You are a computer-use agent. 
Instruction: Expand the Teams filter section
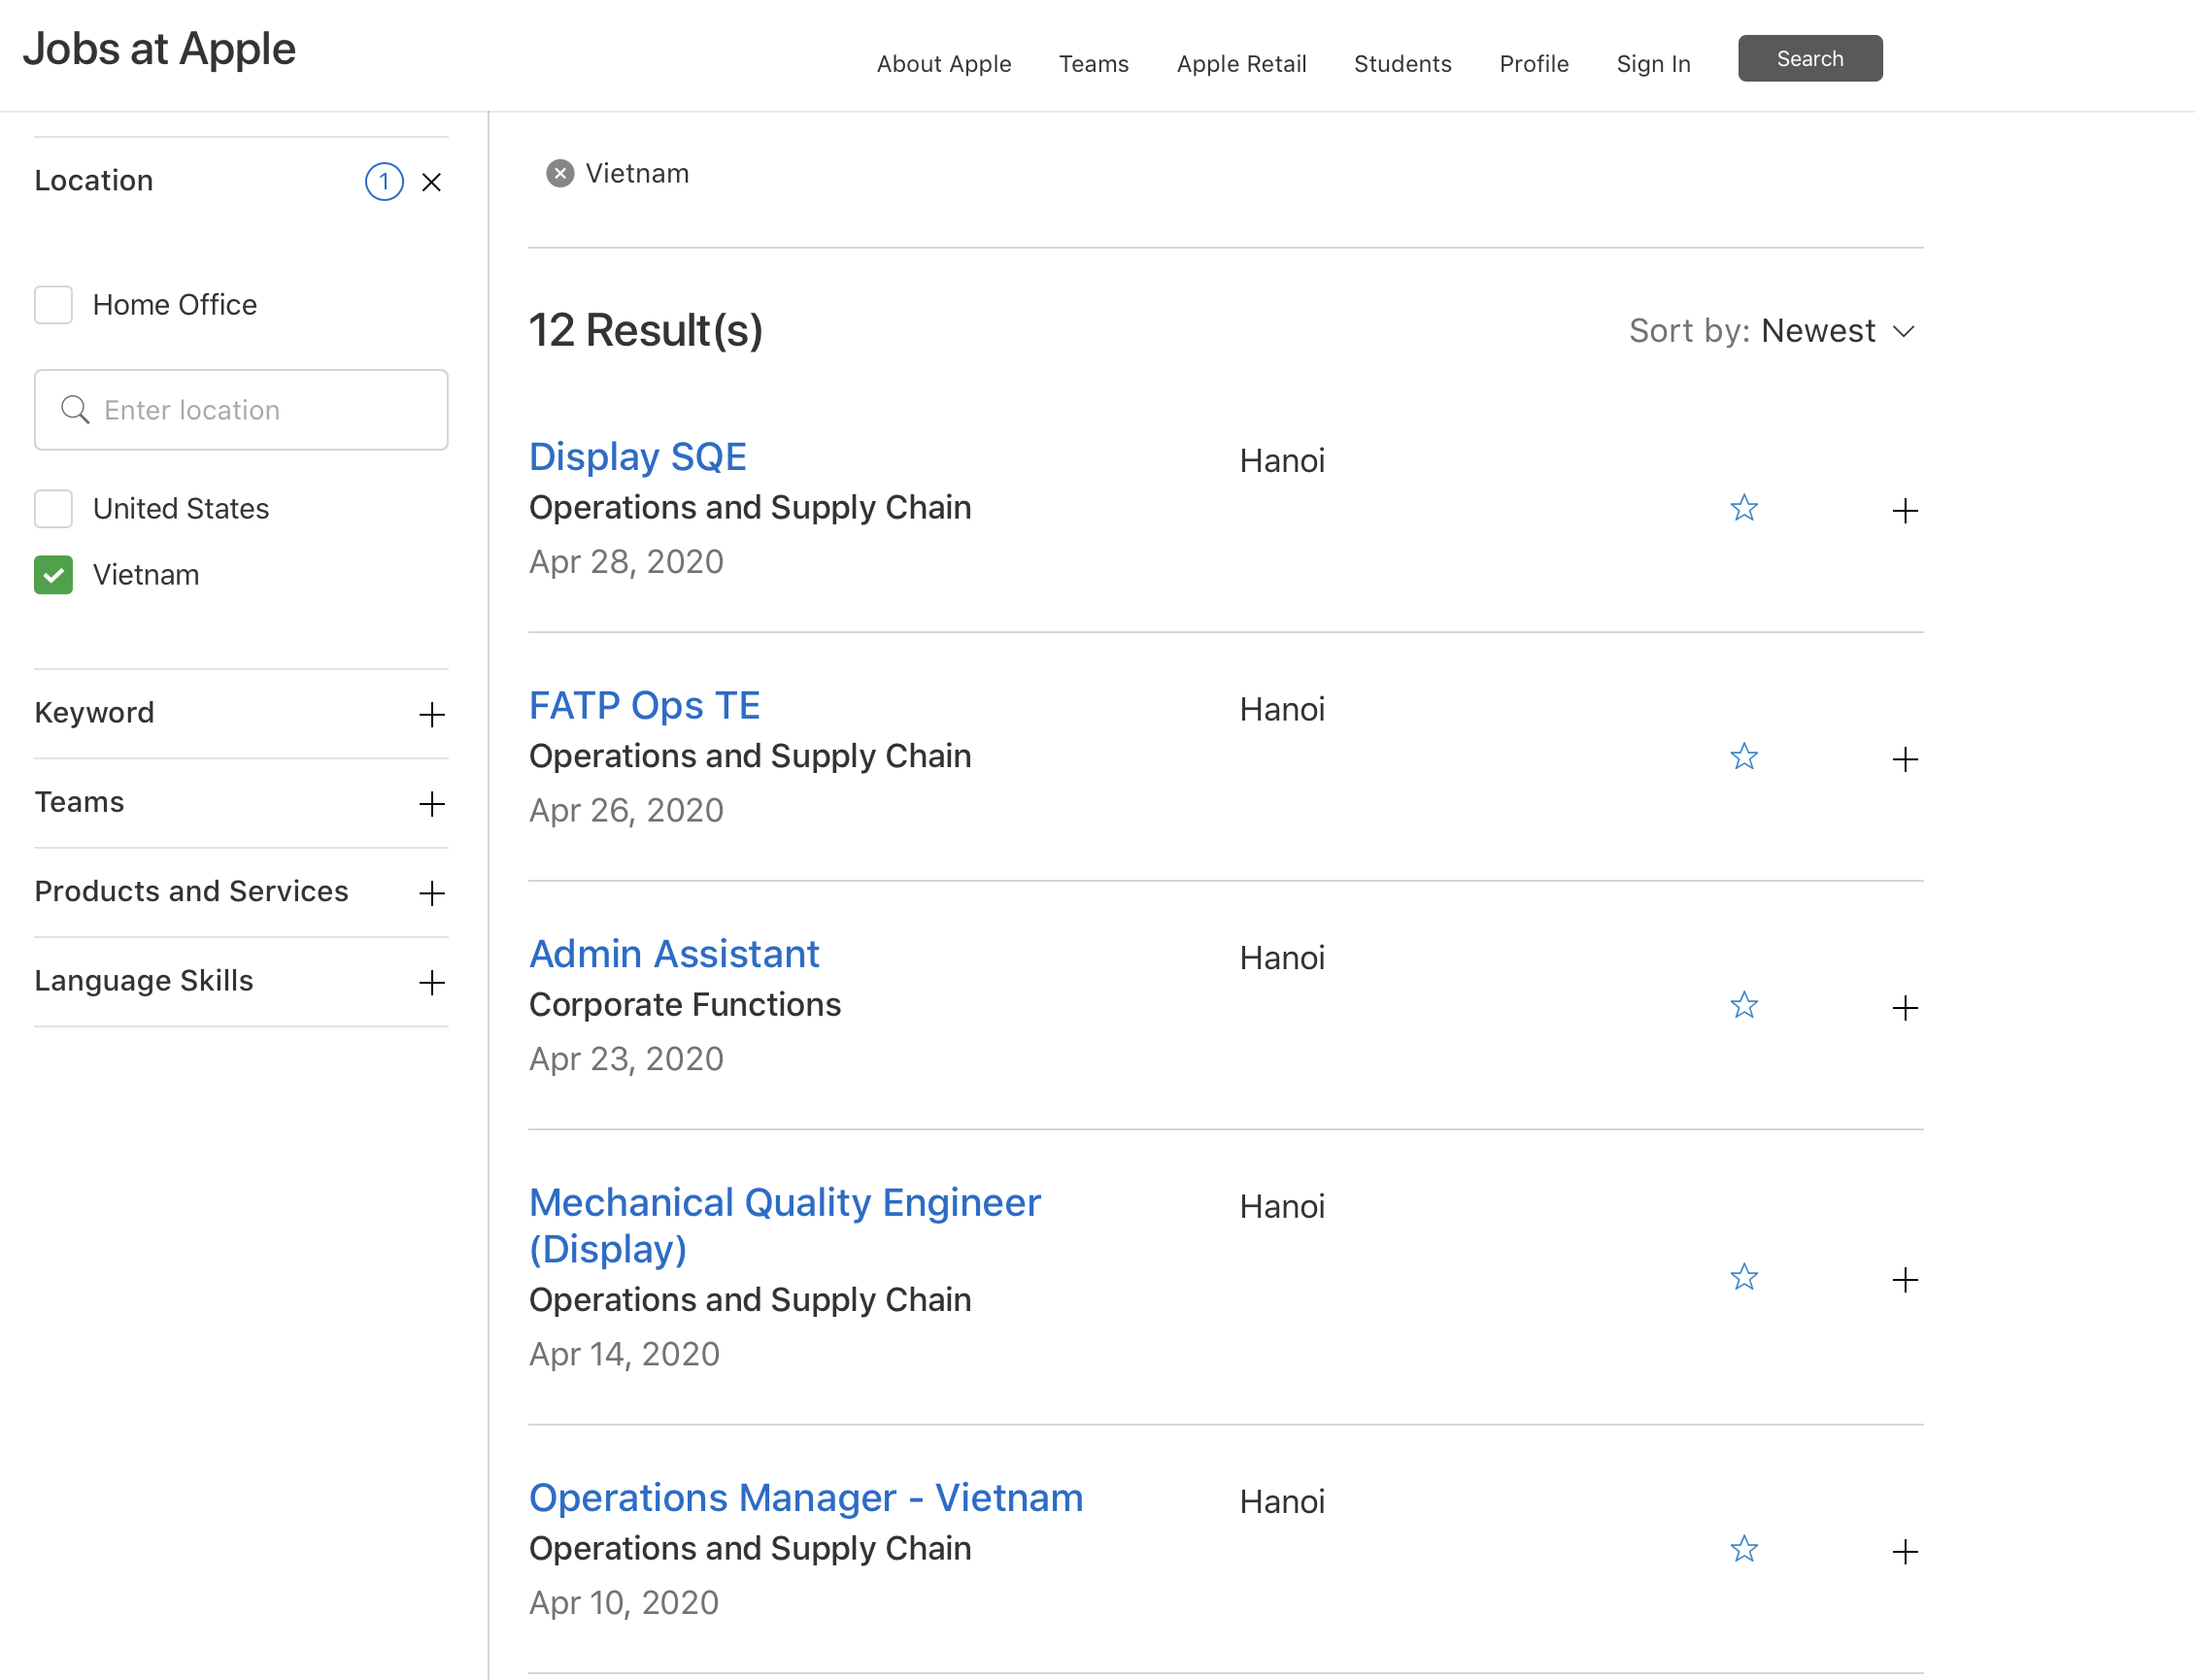coord(431,804)
